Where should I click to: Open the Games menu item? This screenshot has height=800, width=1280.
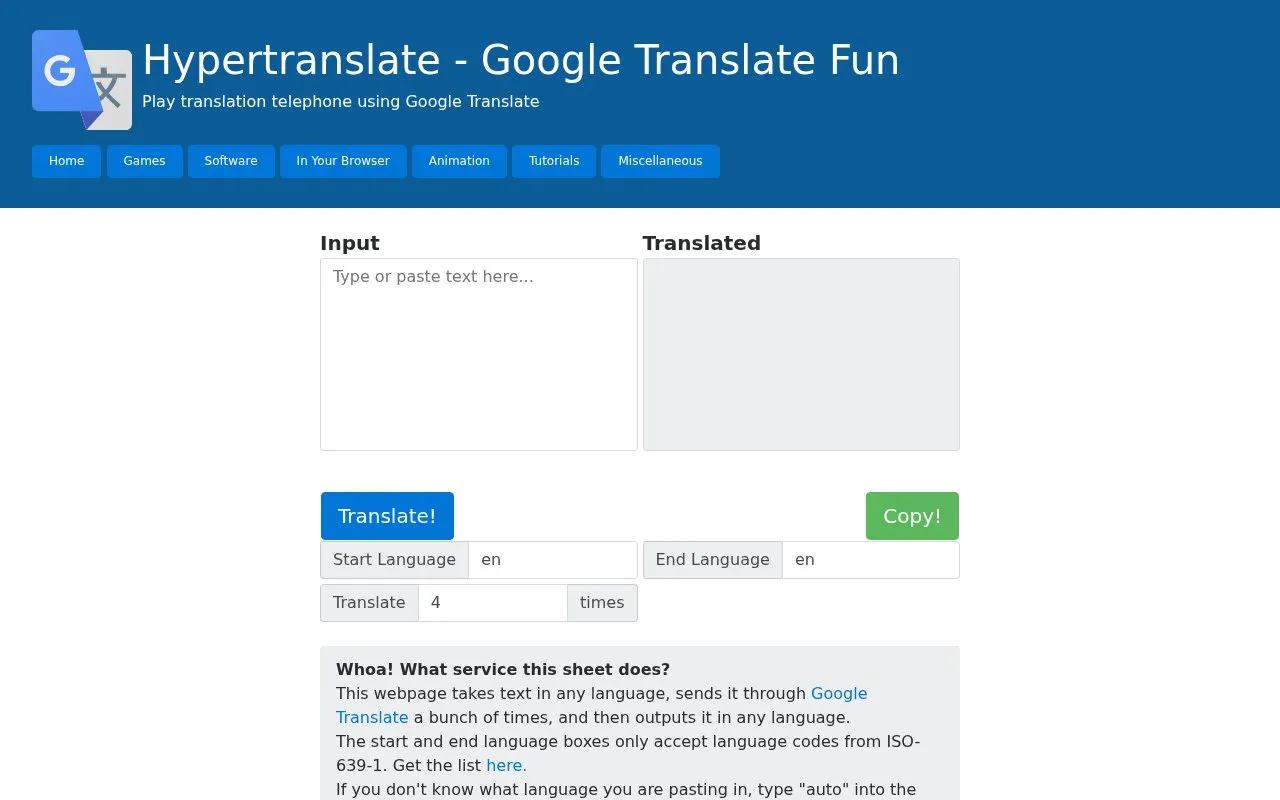(x=144, y=161)
